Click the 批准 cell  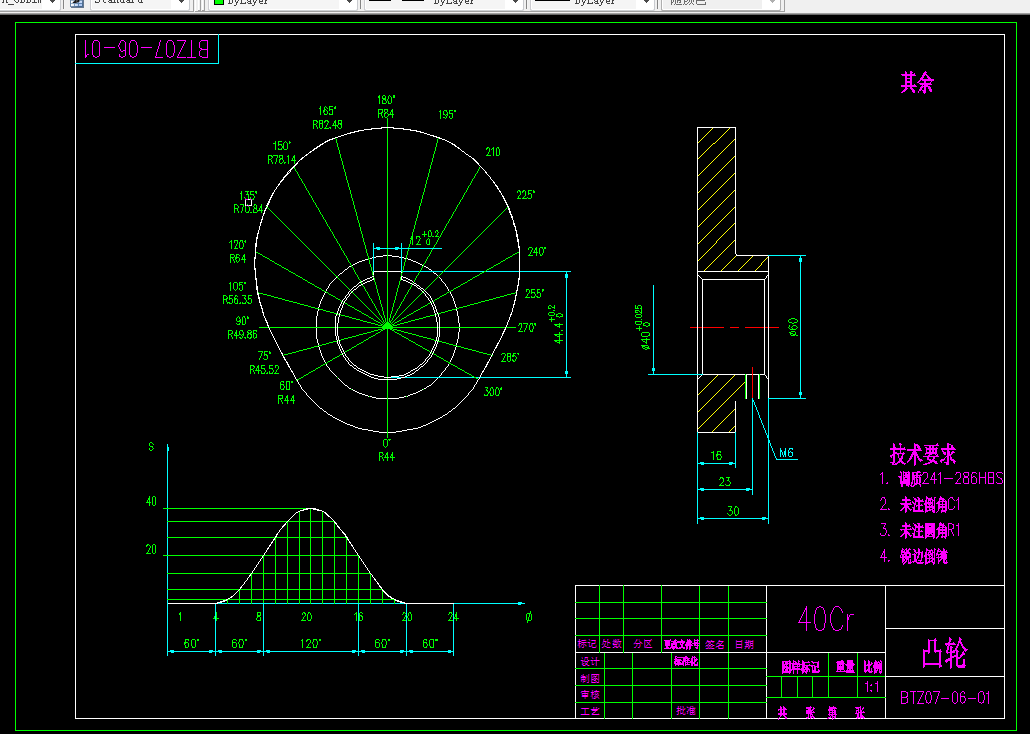pos(686,710)
